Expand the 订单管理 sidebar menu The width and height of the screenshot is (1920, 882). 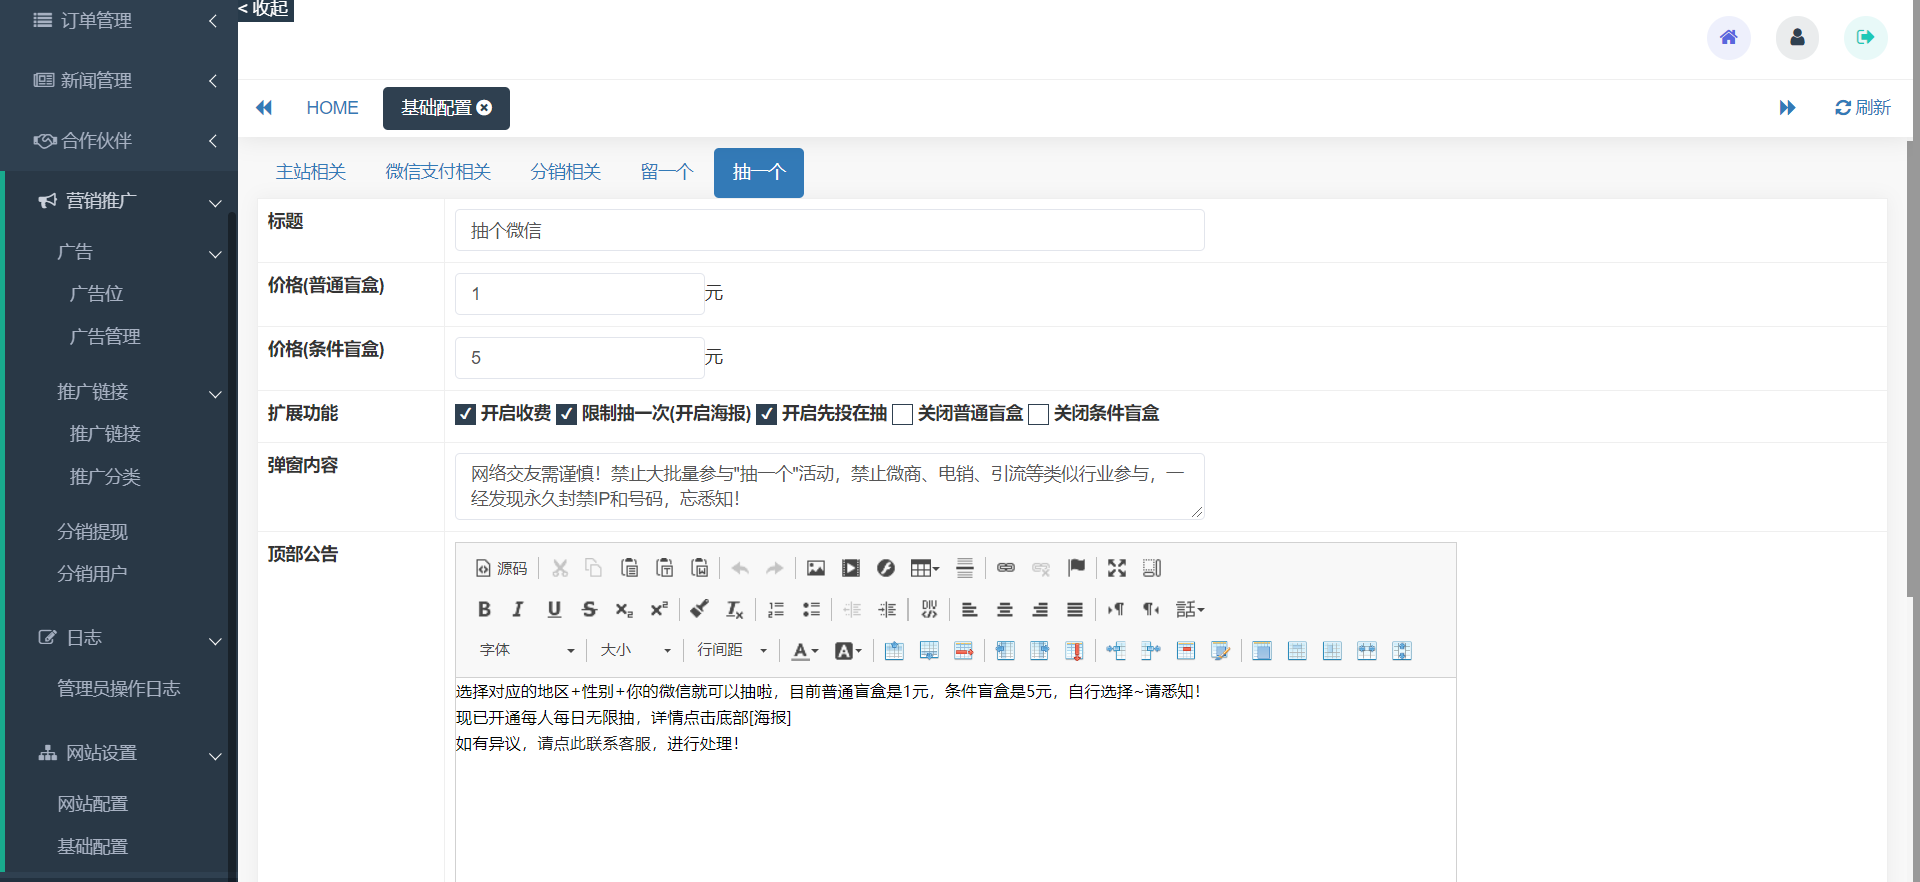click(119, 20)
